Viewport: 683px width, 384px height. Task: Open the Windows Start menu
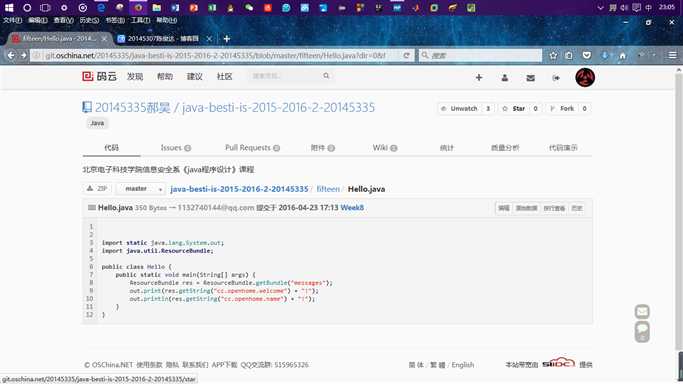(x=9, y=7)
